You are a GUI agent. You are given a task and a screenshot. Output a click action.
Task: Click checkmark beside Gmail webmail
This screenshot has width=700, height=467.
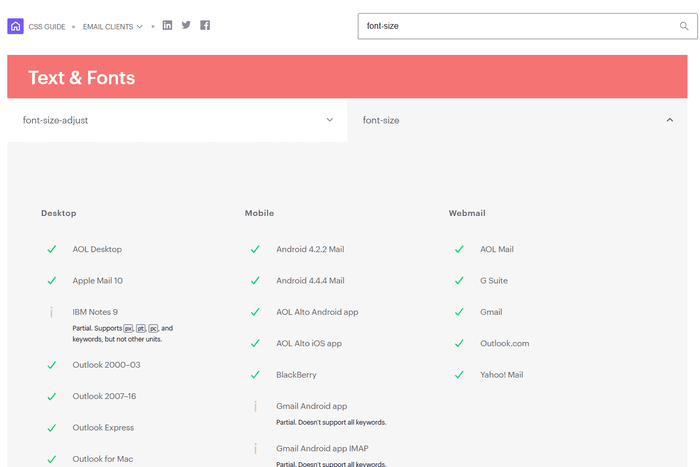point(459,312)
